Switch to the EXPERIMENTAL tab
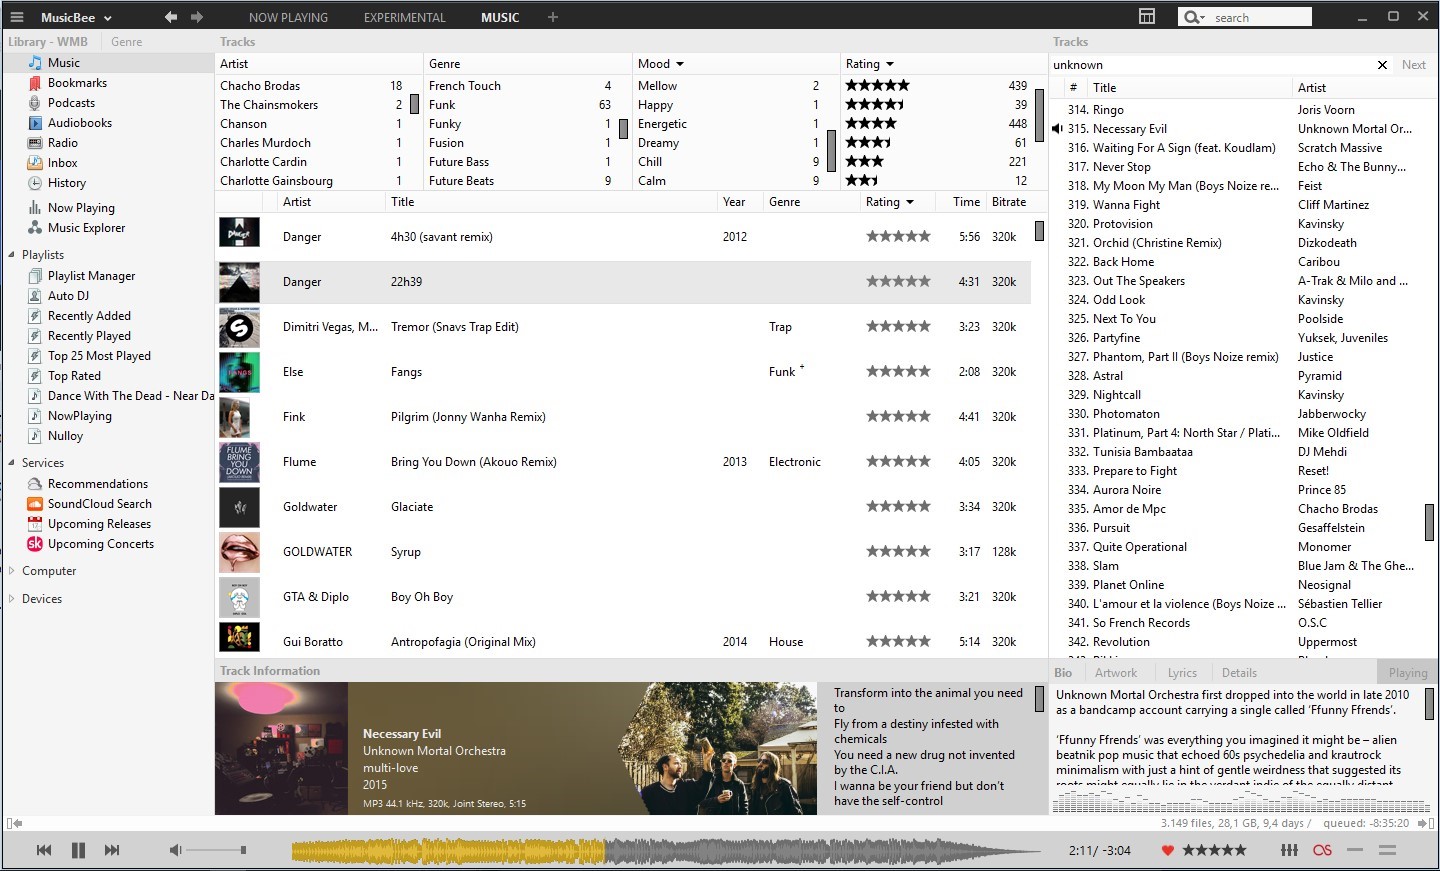This screenshot has height=871, width=1440. pyautogui.click(x=404, y=17)
